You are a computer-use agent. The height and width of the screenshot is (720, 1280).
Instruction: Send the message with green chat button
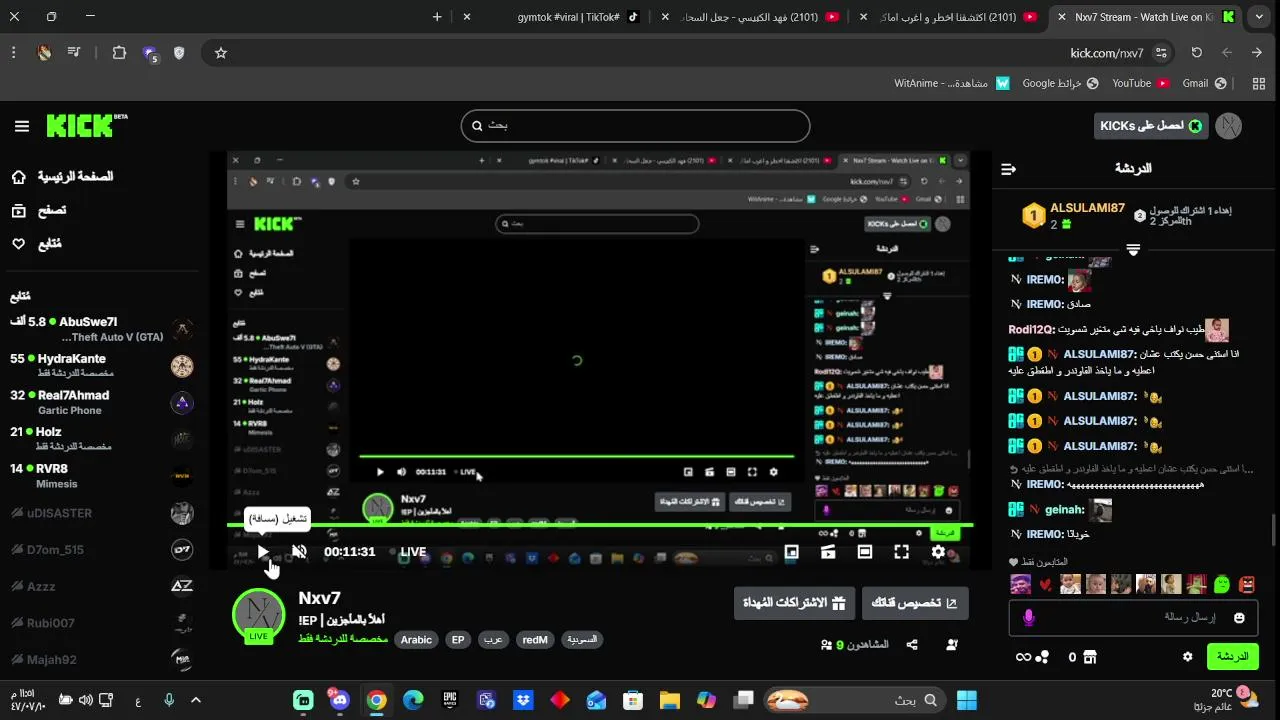pos(1232,657)
